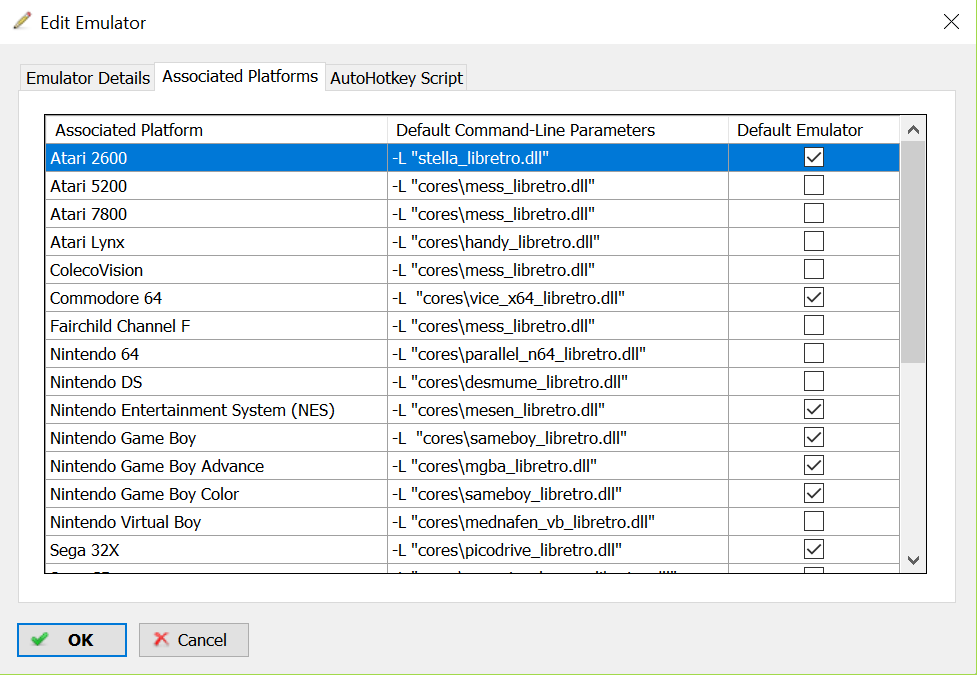The width and height of the screenshot is (977, 675).
Task: Click the mesen_libretro.dll parameter cell
Action: click(558, 410)
